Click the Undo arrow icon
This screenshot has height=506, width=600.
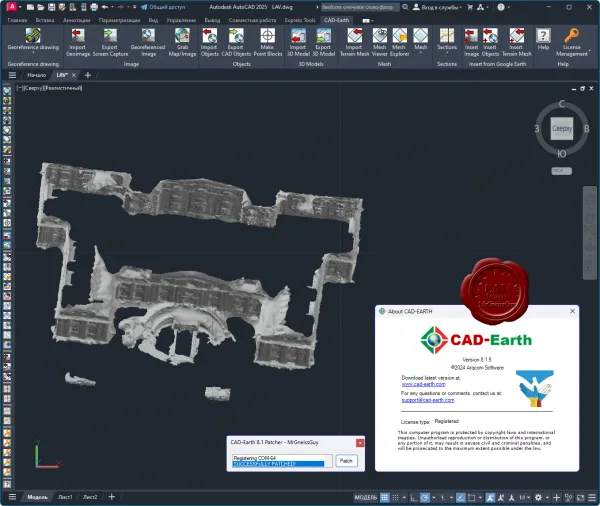point(105,7)
